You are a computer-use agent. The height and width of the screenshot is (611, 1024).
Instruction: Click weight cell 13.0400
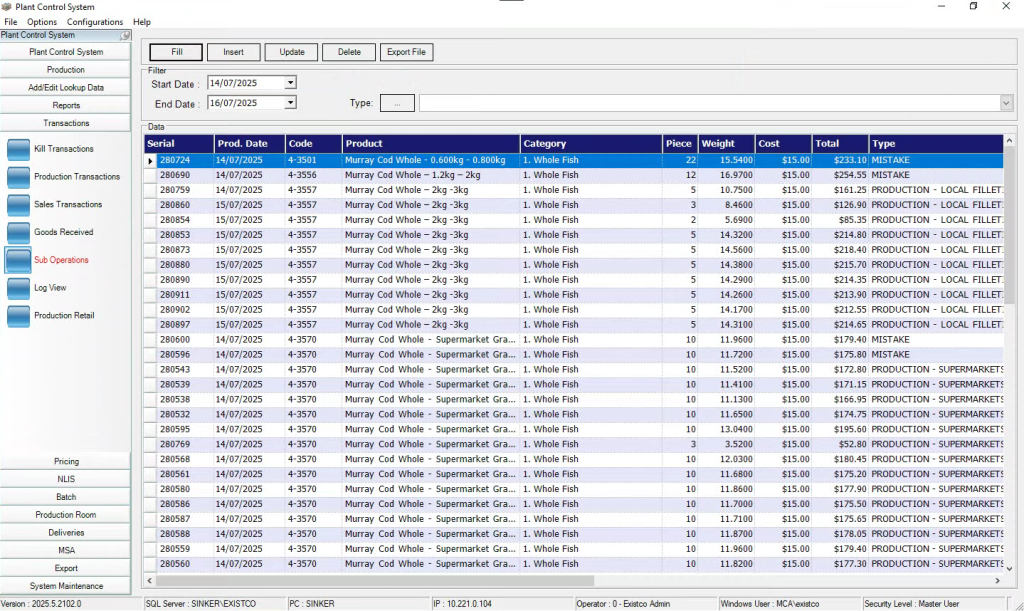[x=726, y=430]
